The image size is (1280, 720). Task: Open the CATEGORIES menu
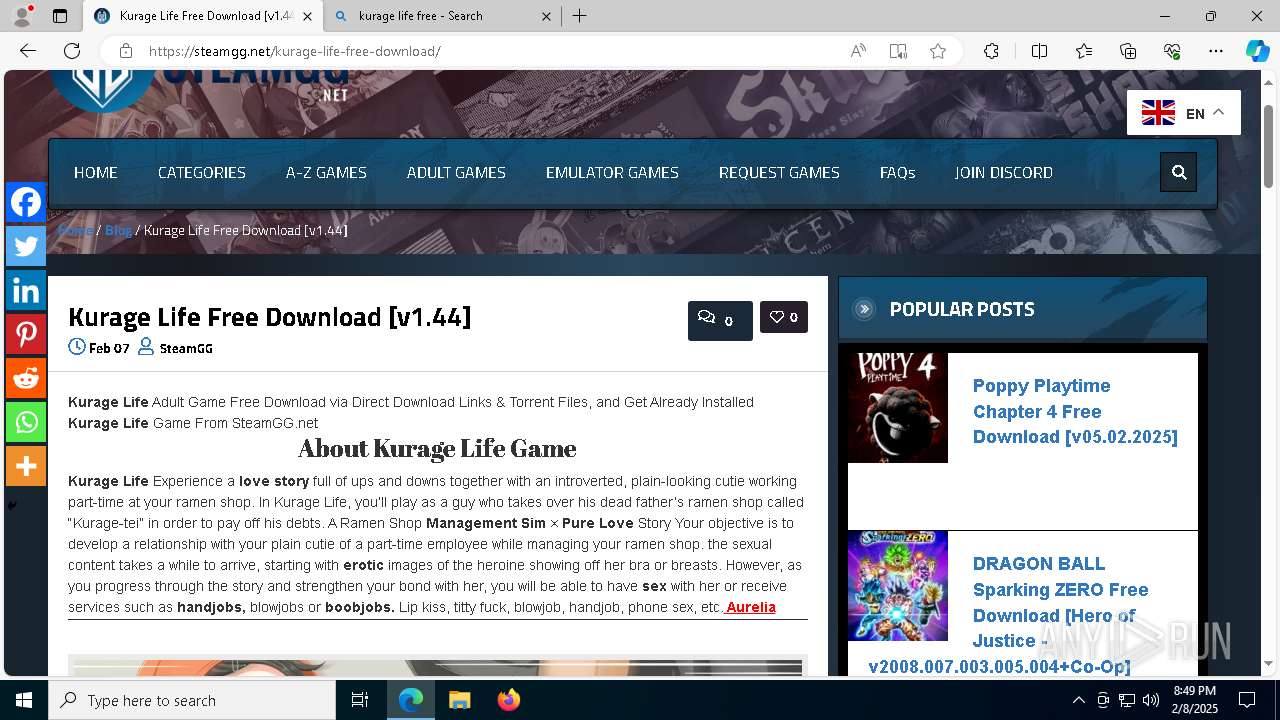pos(202,172)
